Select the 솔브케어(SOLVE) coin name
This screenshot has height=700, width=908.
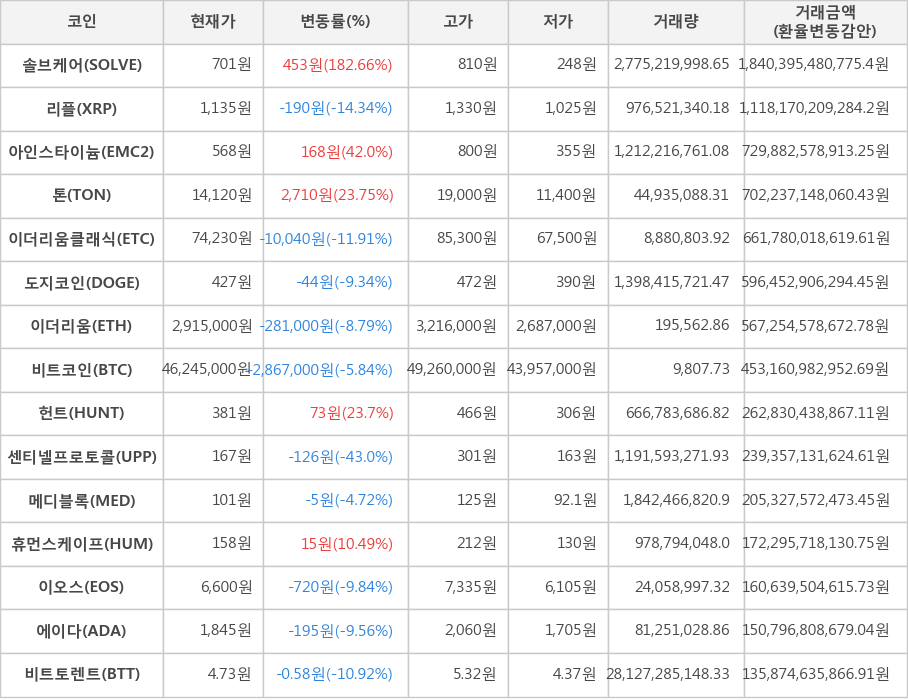point(82,65)
